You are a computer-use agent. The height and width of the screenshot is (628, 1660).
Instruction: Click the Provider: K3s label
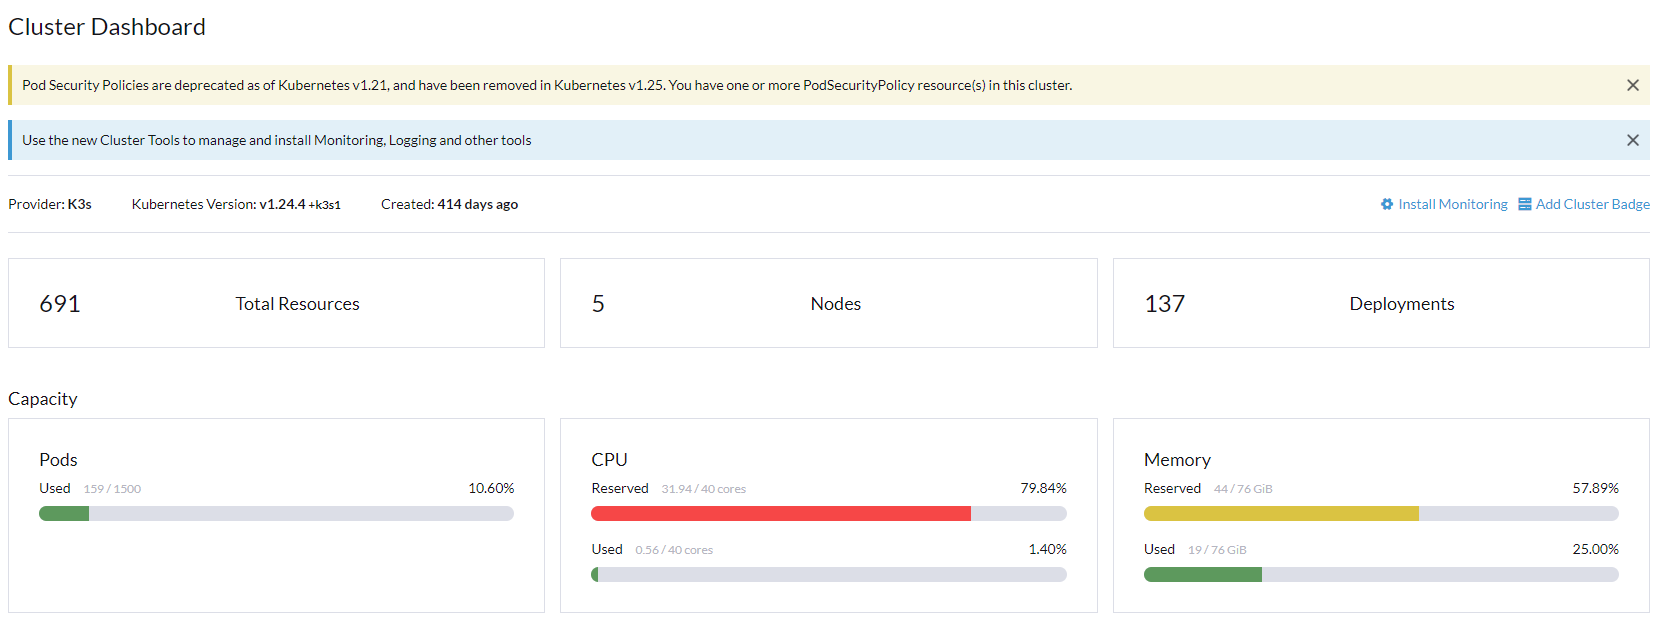[50, 204]
